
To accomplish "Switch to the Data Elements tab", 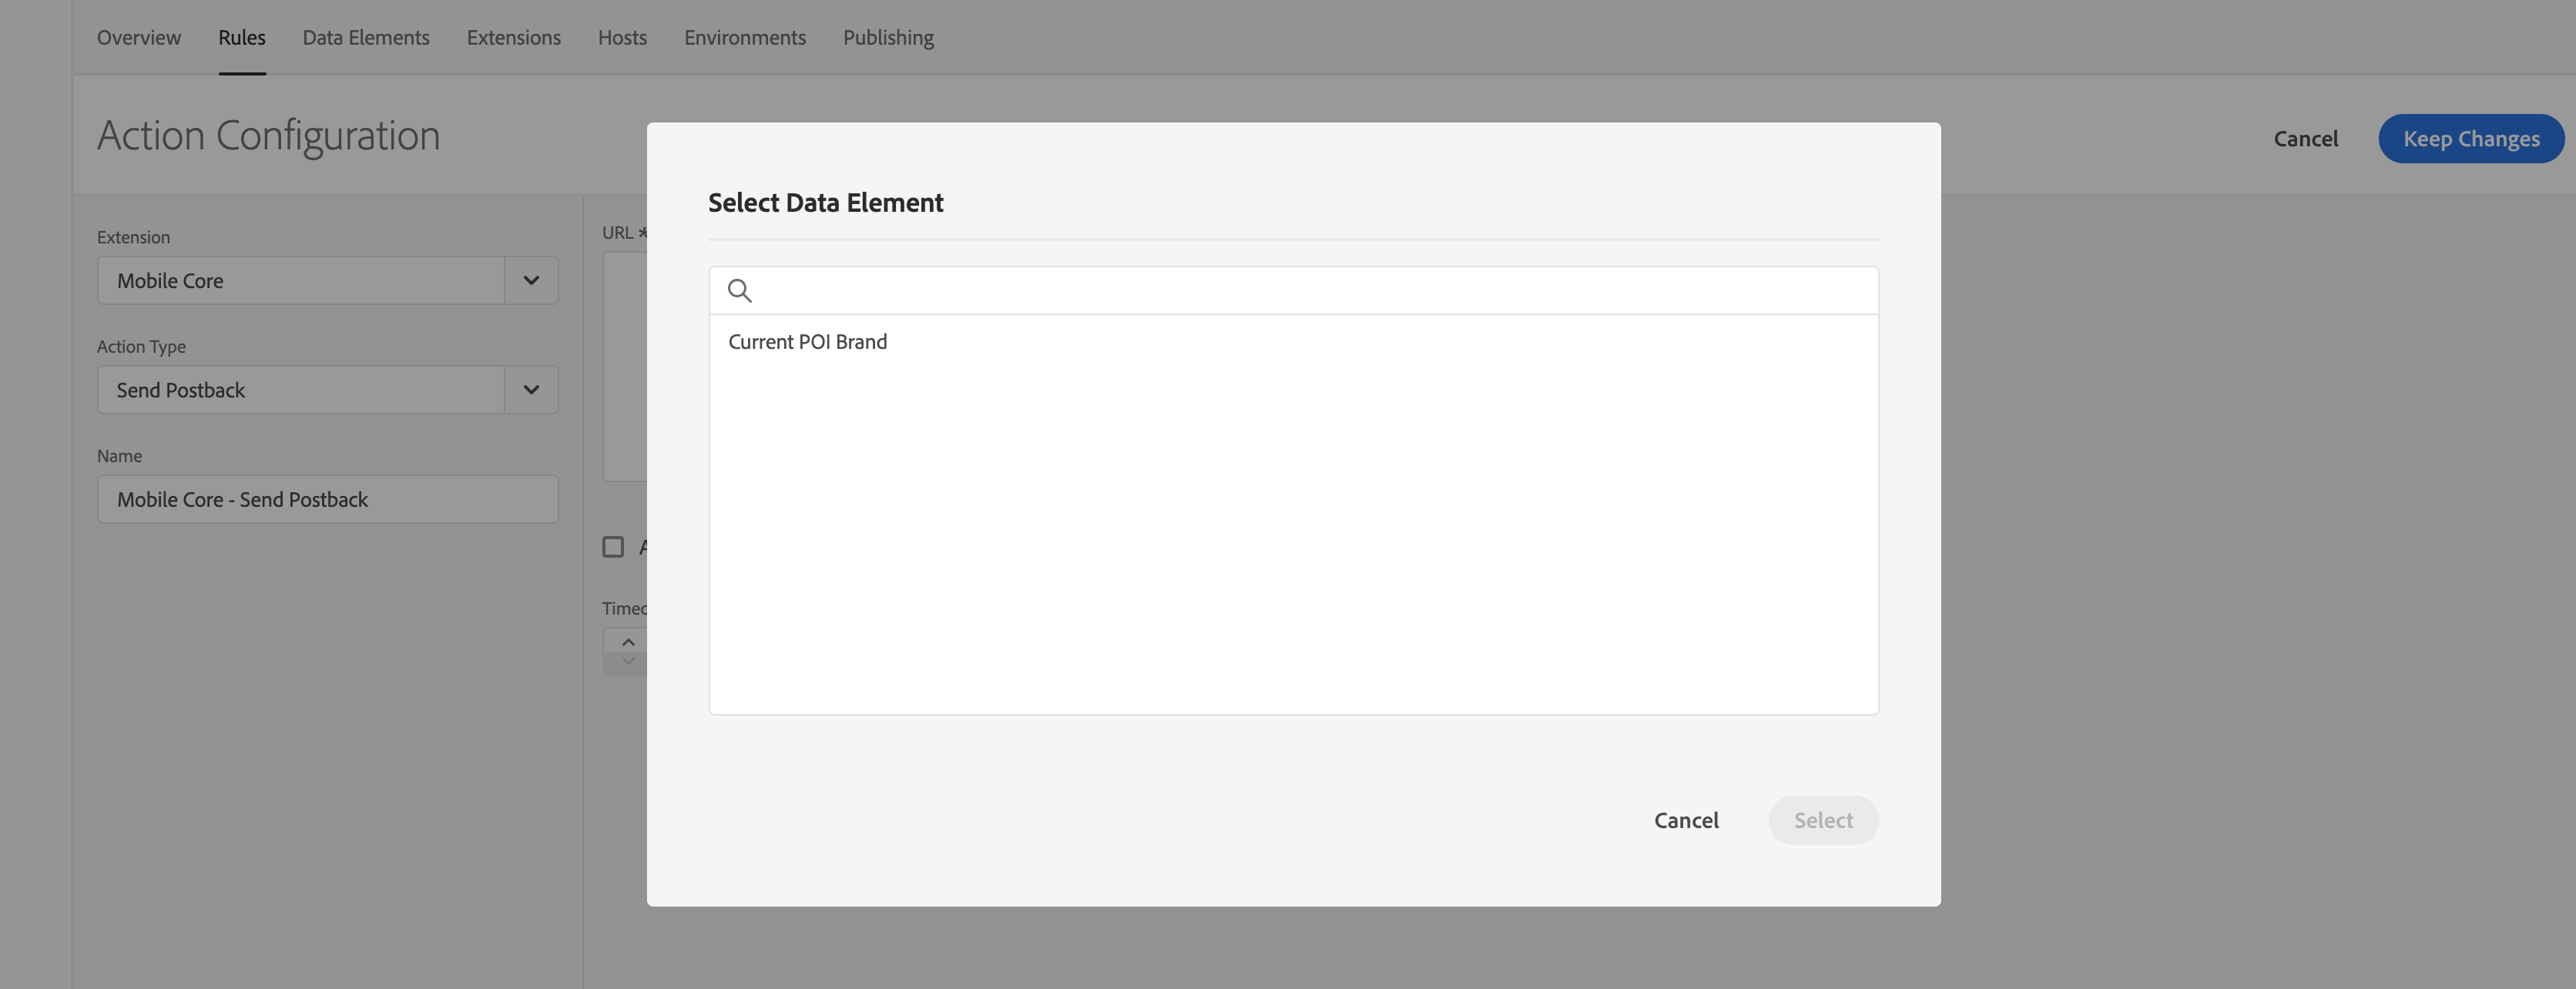I will (x=366, y=38).
